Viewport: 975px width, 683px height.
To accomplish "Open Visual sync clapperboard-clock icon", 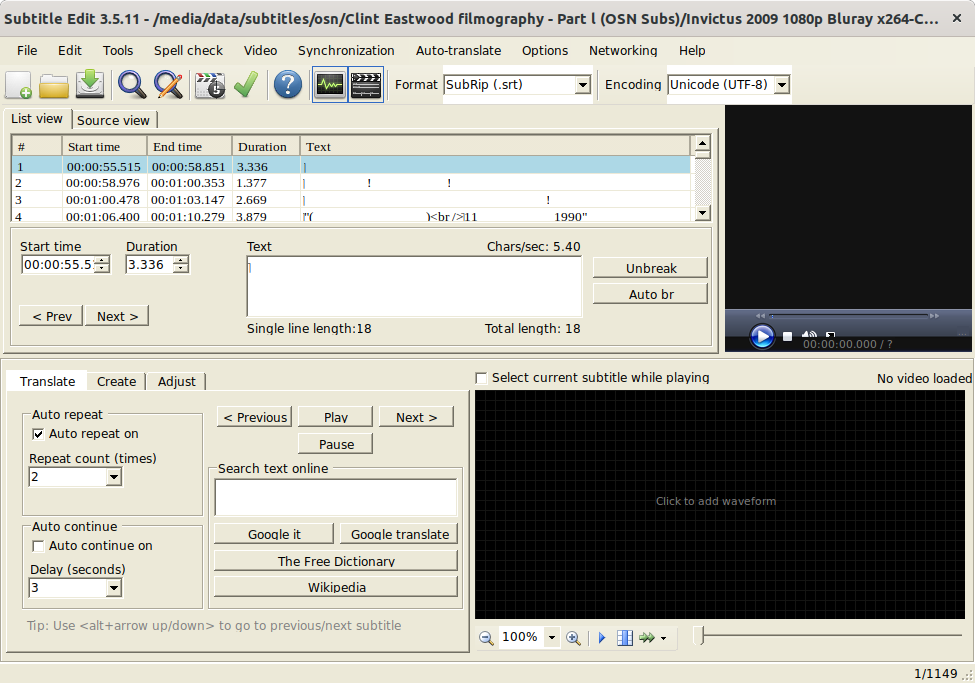I will click(x=210, y=86).
